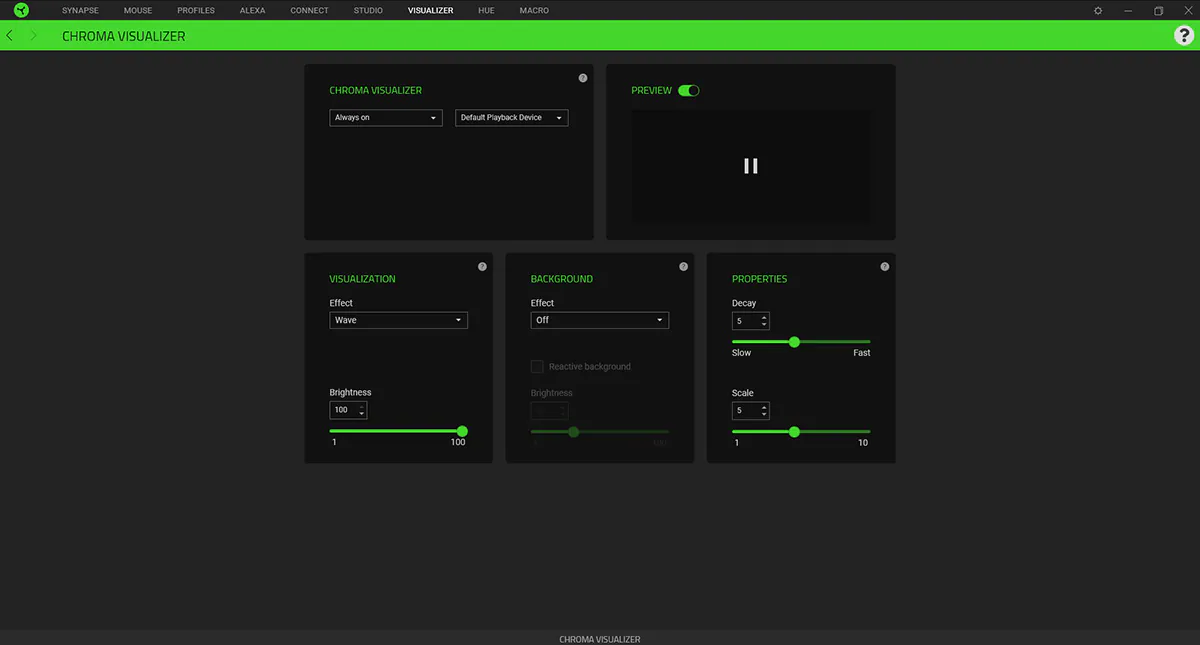Click the Decay slider handle
This screenshot has height=645, width=1200.
point(794,342)
